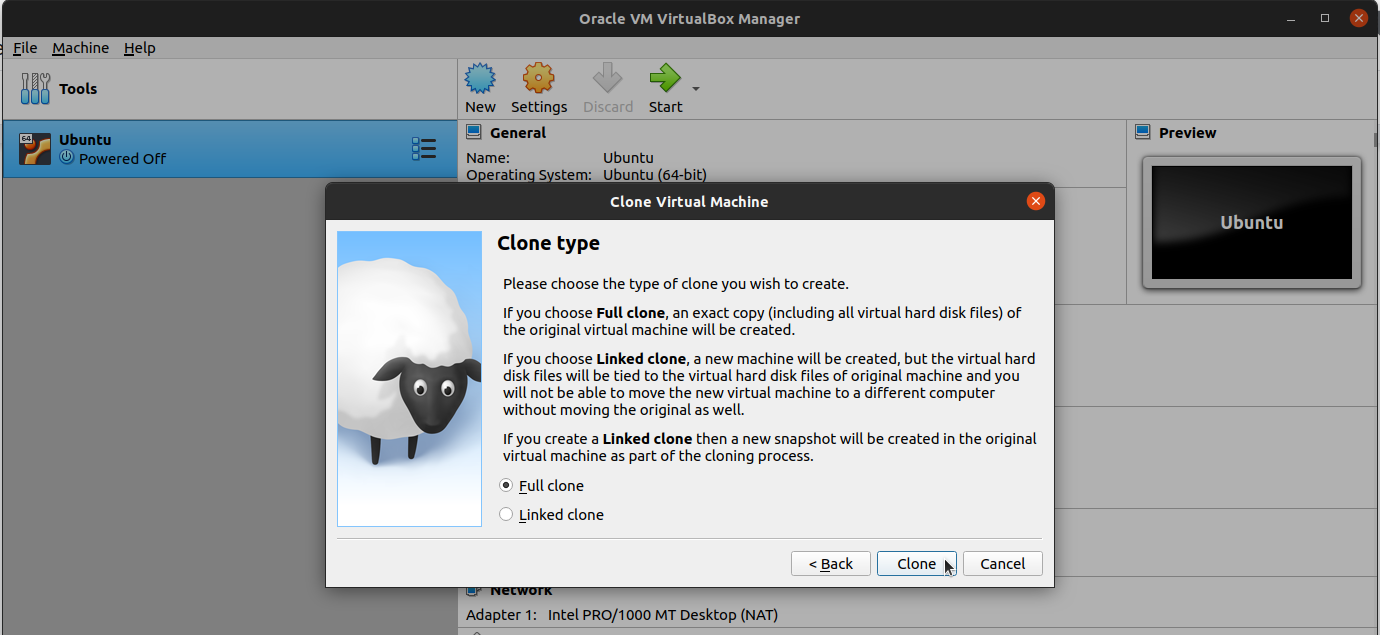Screen dimensions: 1380x635
Task: Minimize the VirtualBox Manager window
Action: tap(1293, 18)
